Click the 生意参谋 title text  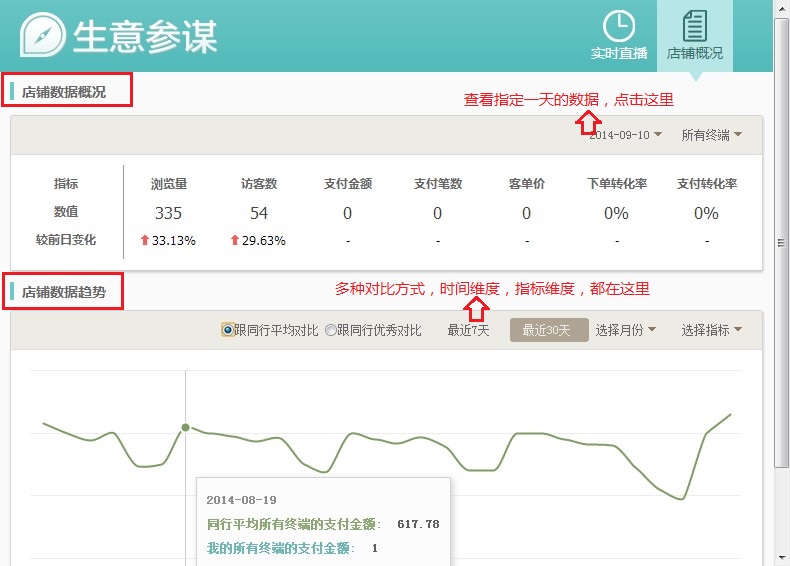click(145, 36)
